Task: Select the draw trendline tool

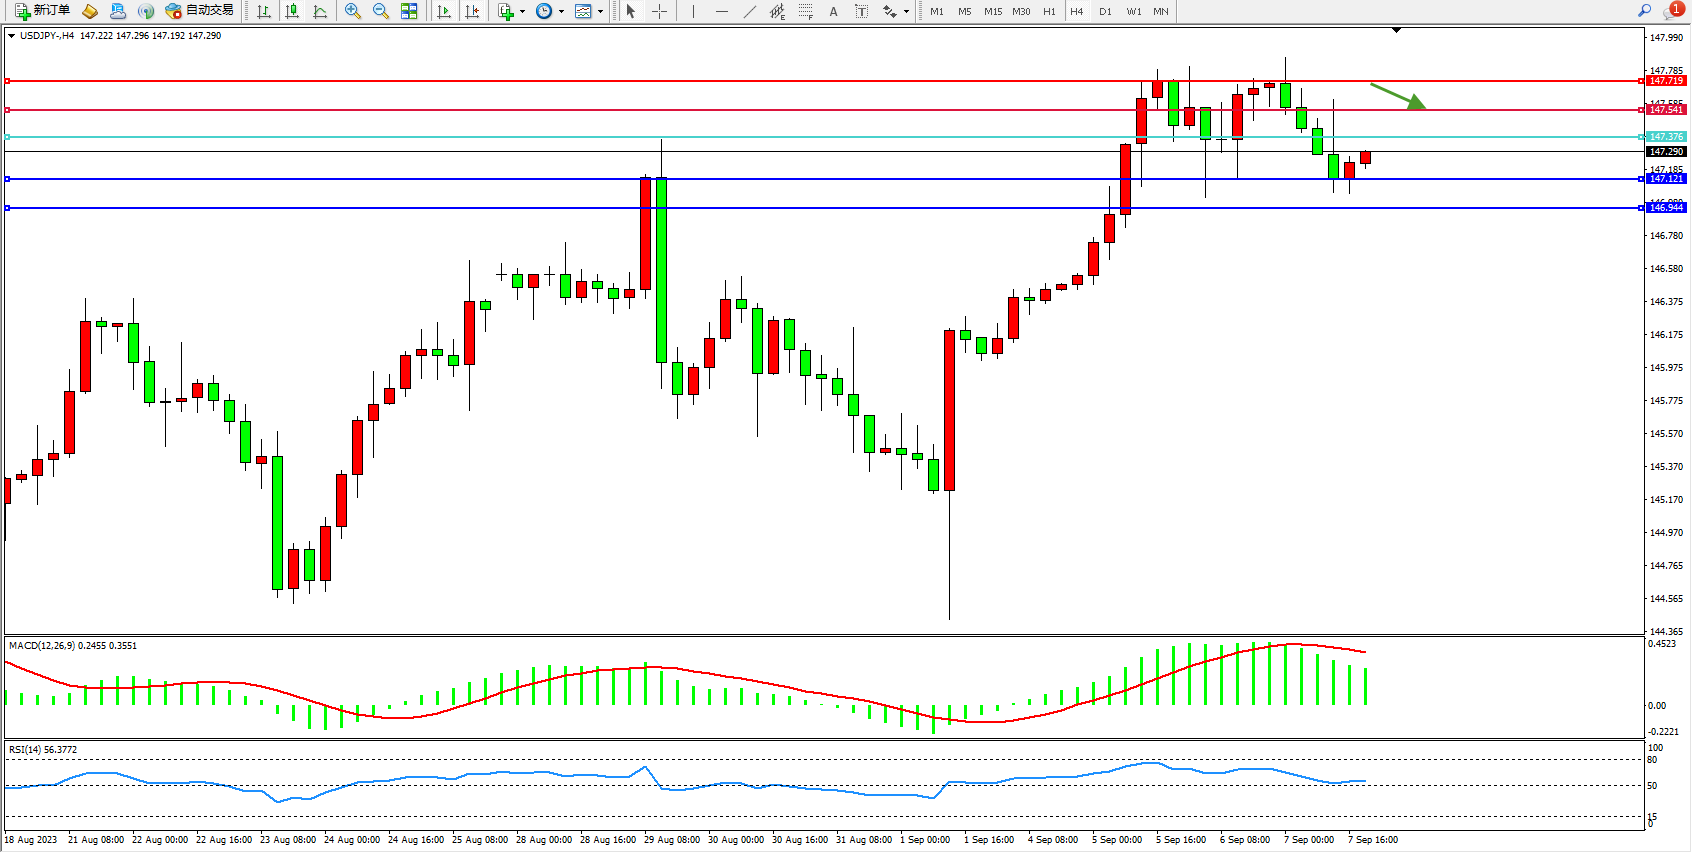Action: point(749,11)
